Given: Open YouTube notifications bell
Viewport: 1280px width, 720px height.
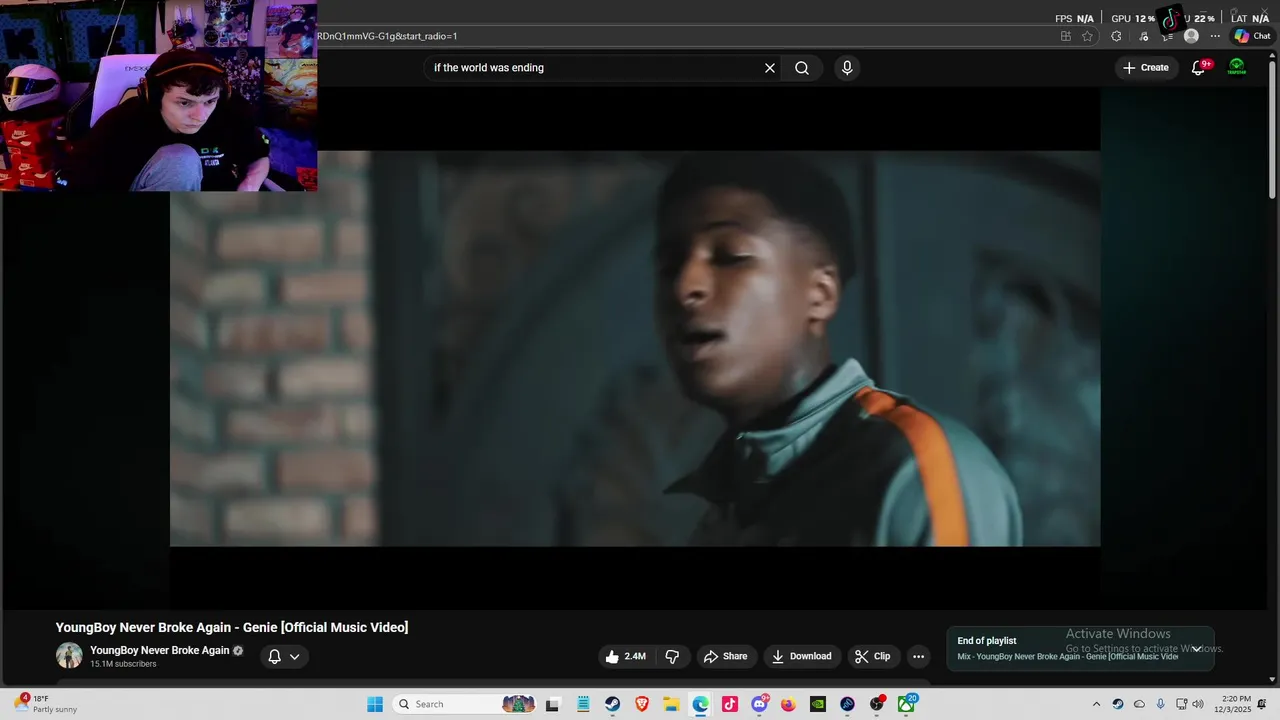Looking at the screenshot, I should pos(1198,68).
